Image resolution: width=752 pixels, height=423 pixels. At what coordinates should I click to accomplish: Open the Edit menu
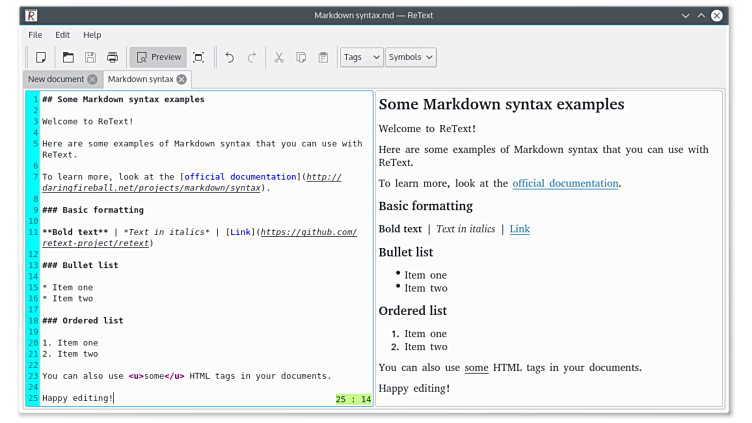pyautogui.click(x=62, y=35)
